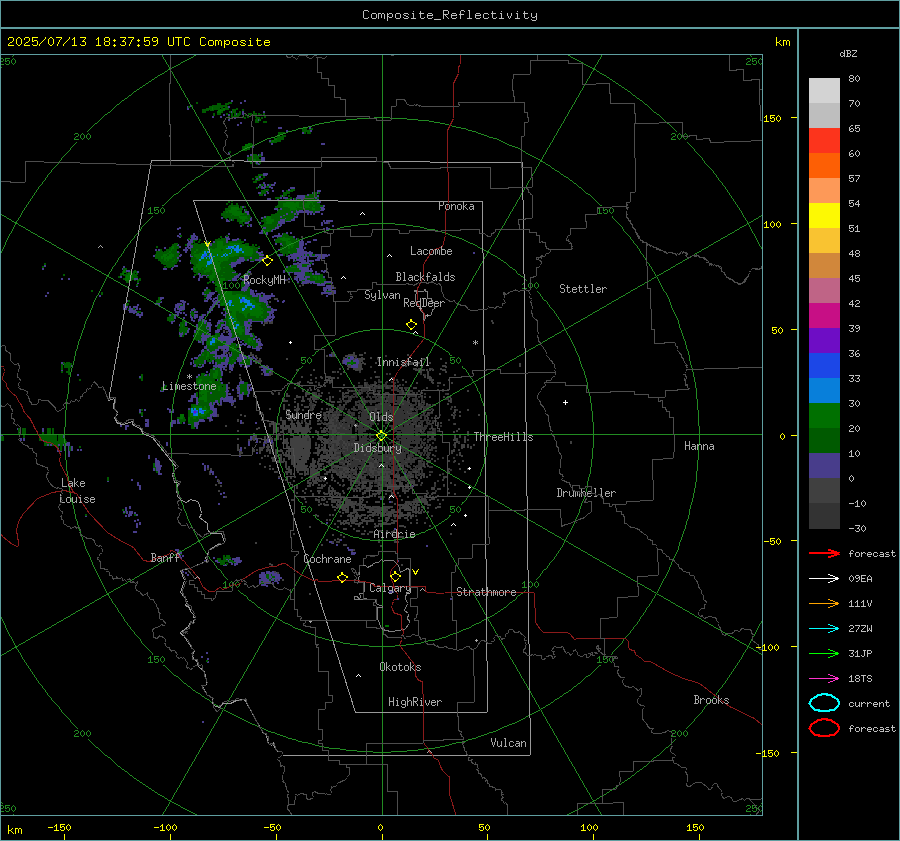This screenshot has width=900, height=841.
Task: Select the light gray 80 dBZ swatch
Action: click(824, 90)
